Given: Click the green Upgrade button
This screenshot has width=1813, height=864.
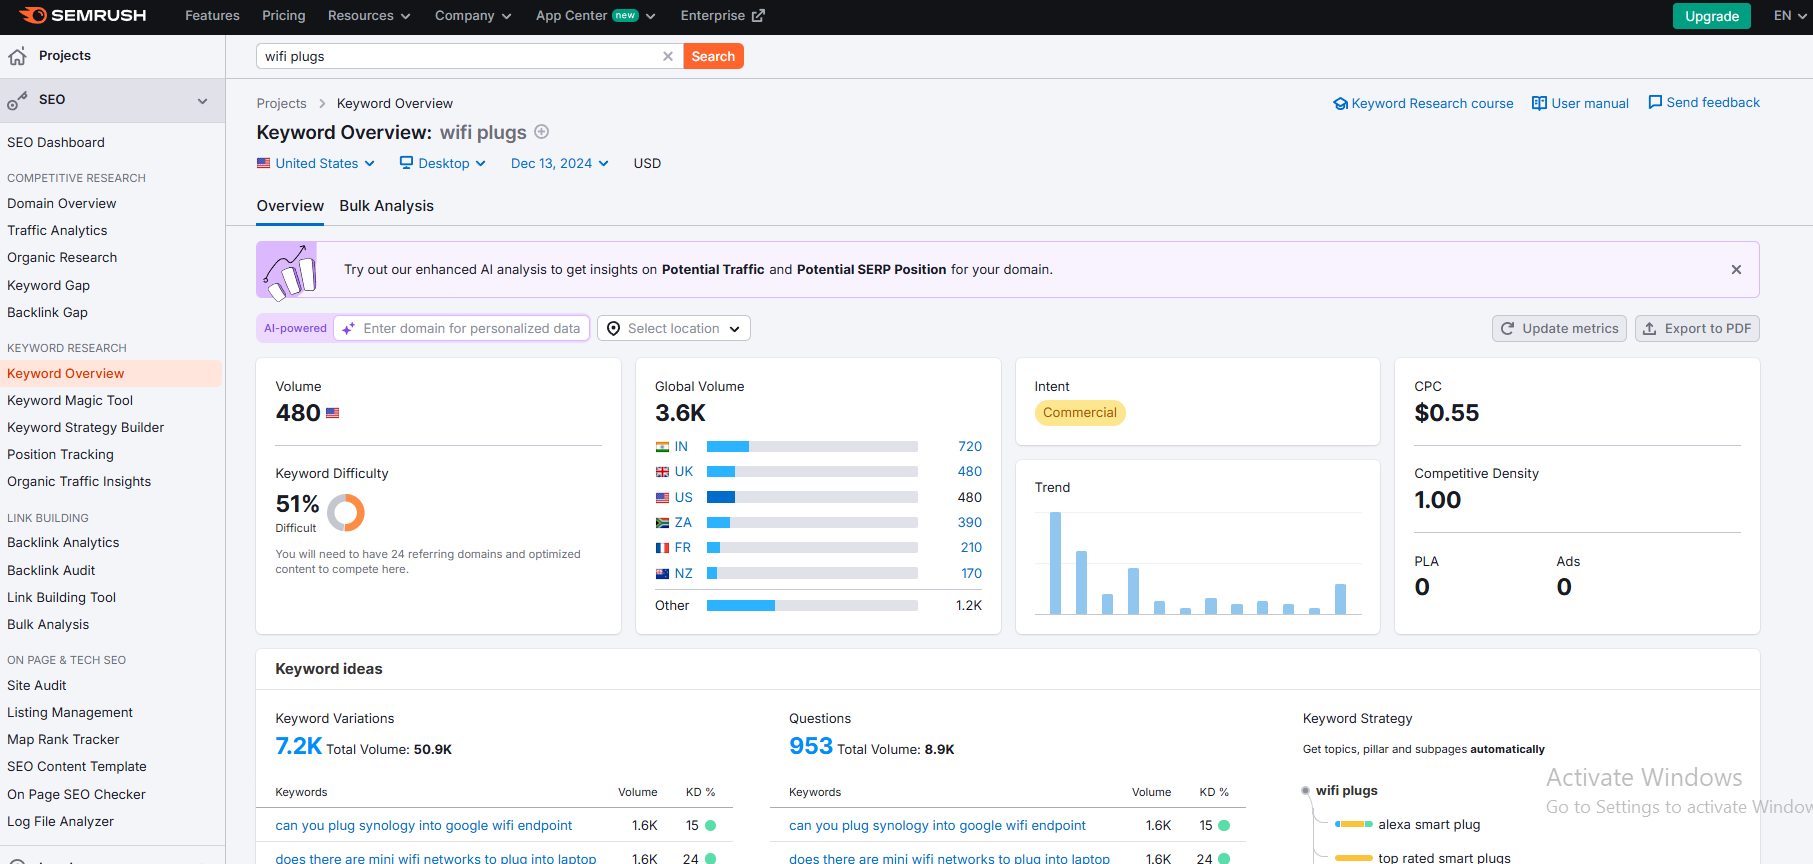Looking at the screenshot, I should 1712,16.
